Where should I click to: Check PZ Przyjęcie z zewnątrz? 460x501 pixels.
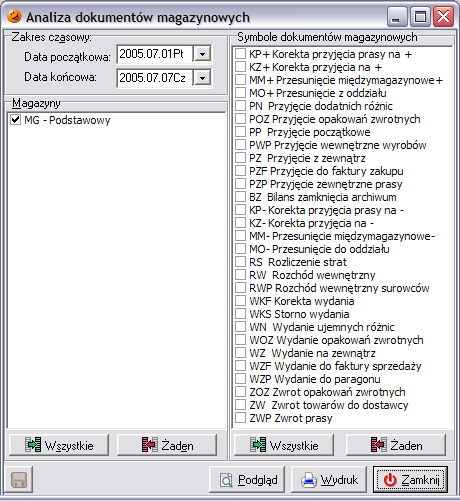[240, 158]
